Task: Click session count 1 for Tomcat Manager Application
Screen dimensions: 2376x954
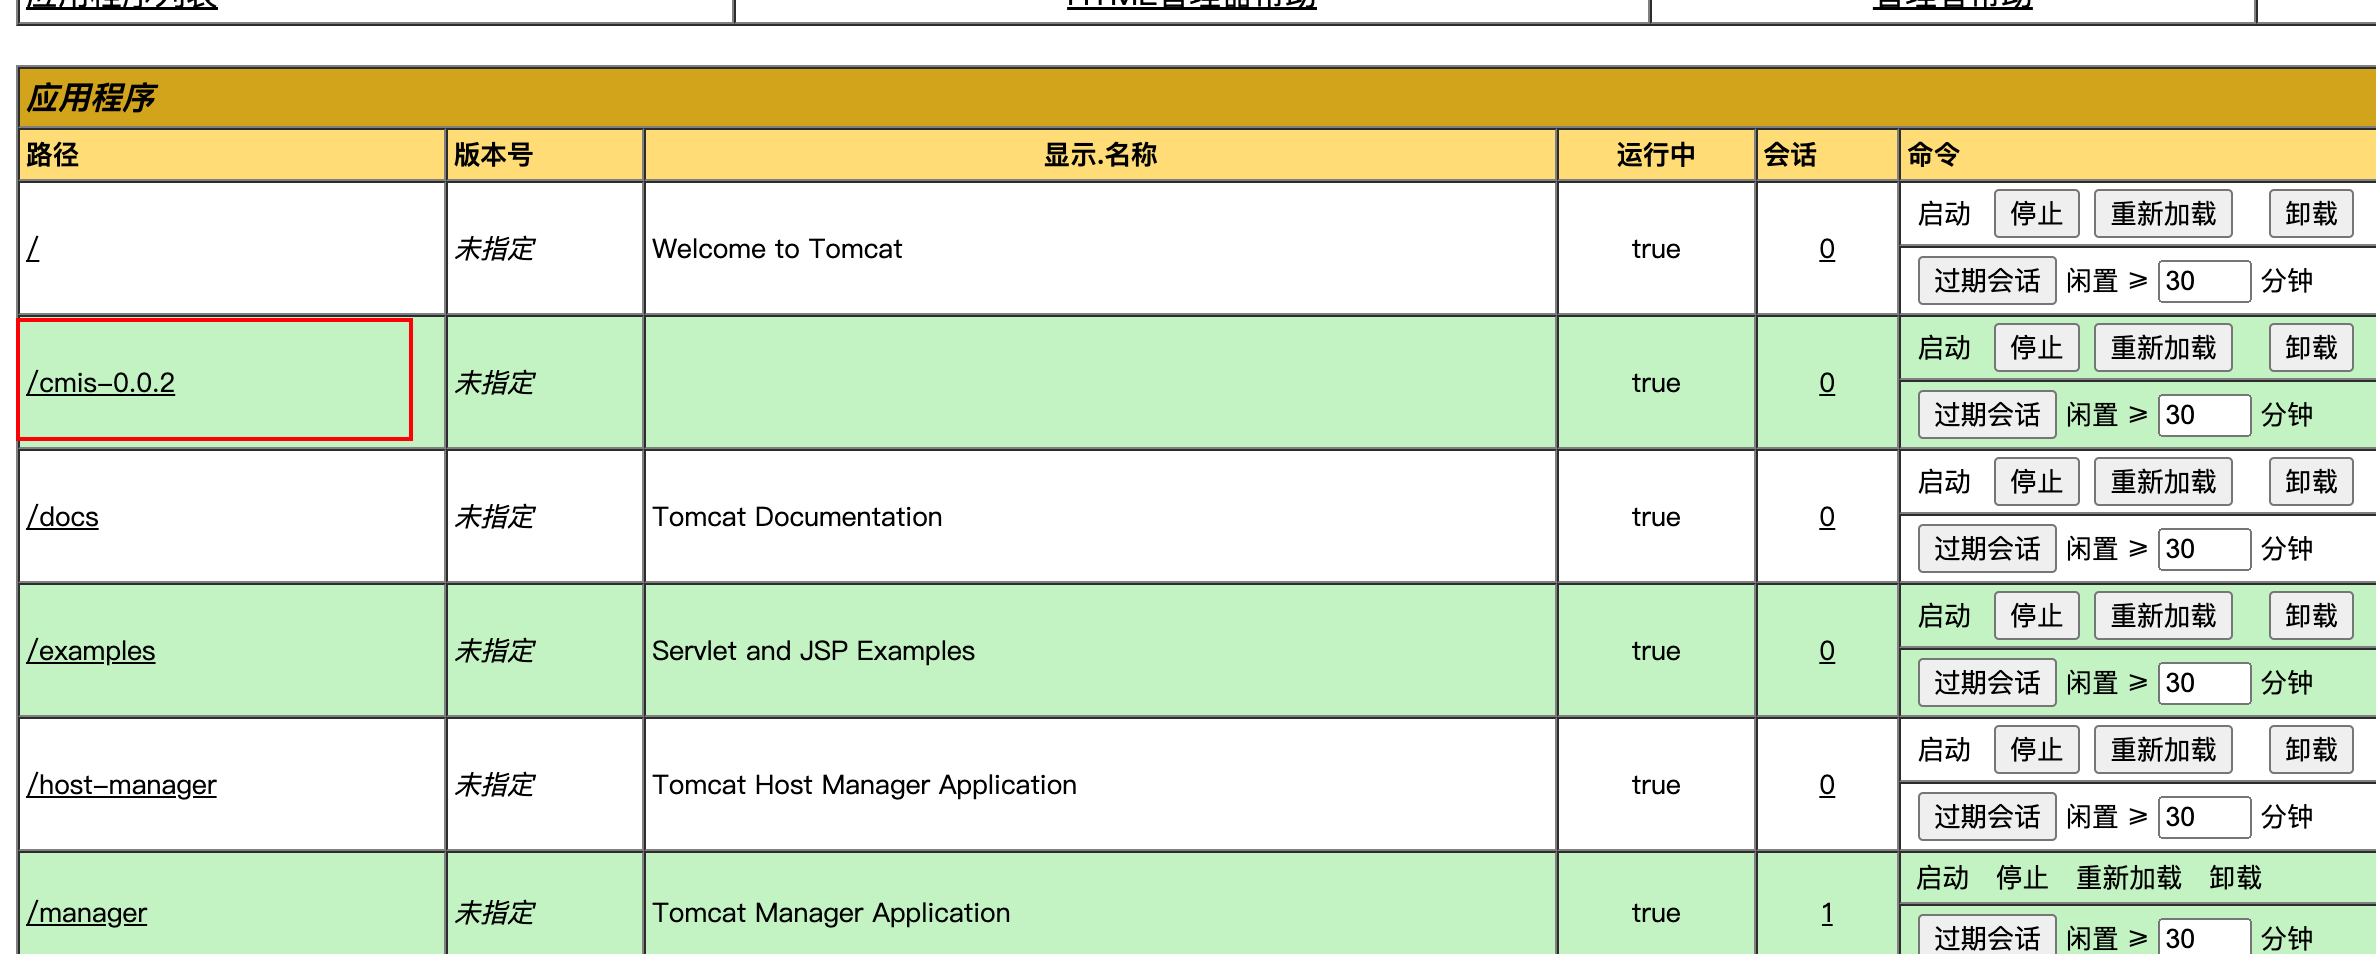Action: (x=1827, y=913)
